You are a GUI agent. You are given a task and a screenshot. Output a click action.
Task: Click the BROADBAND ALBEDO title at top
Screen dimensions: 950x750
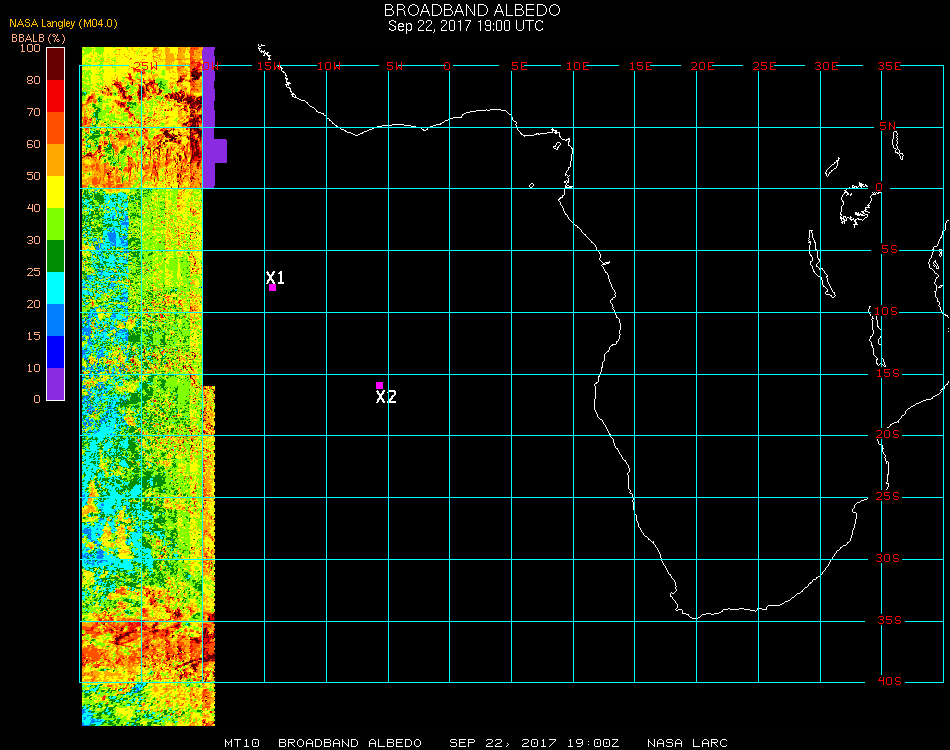coord(465,10)
